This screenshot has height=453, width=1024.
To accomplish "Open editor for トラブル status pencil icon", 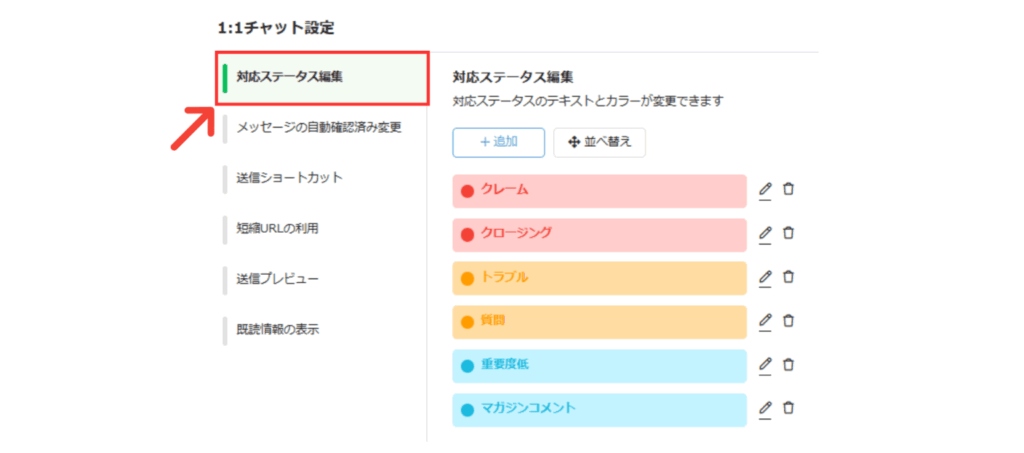I will coord(765,278).
